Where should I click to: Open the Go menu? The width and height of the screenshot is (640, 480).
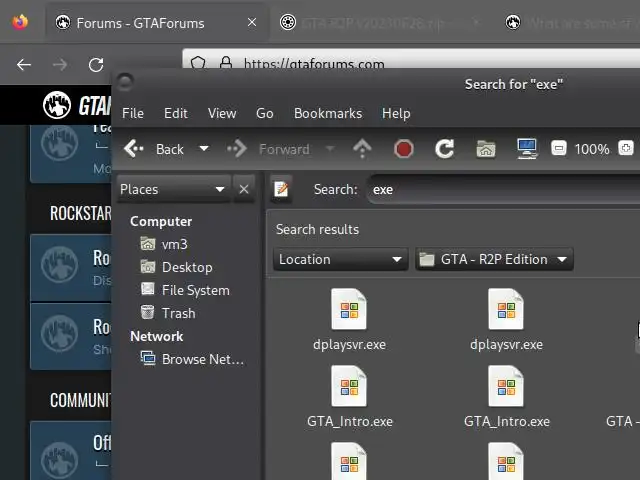(x=264, y=113)
